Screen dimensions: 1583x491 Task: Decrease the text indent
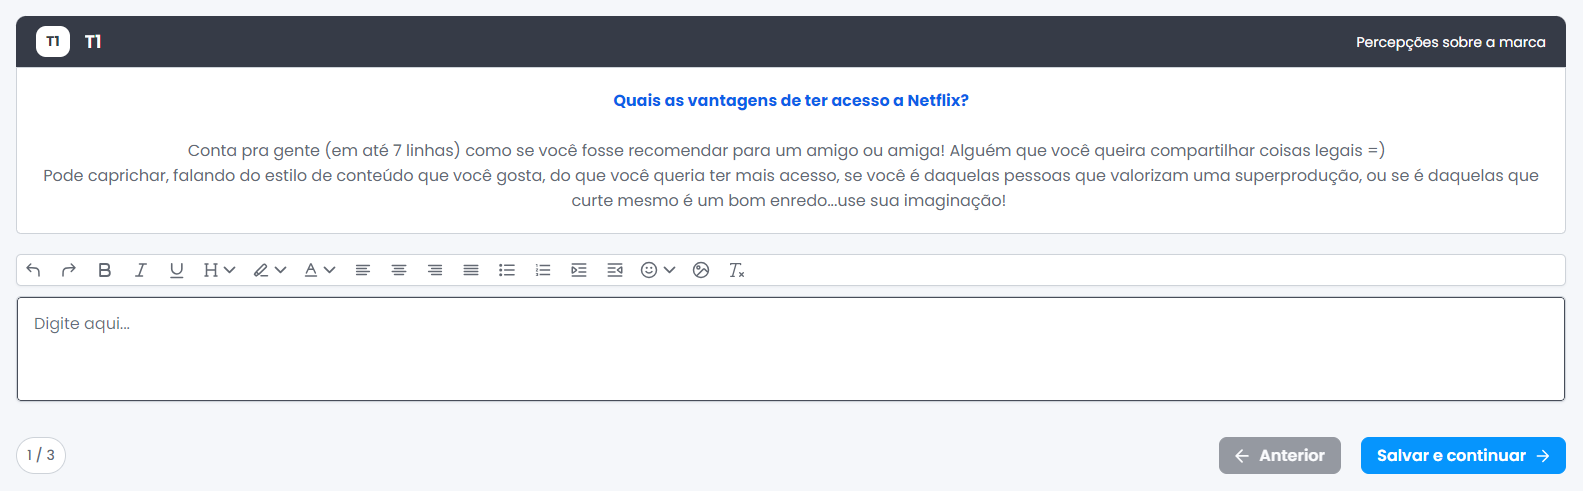615,270
